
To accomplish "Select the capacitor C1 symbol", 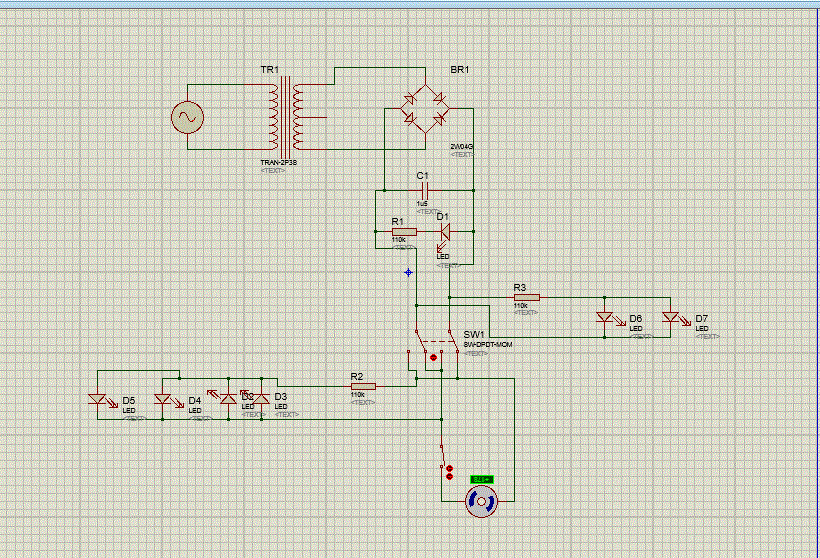I will 423,190.
